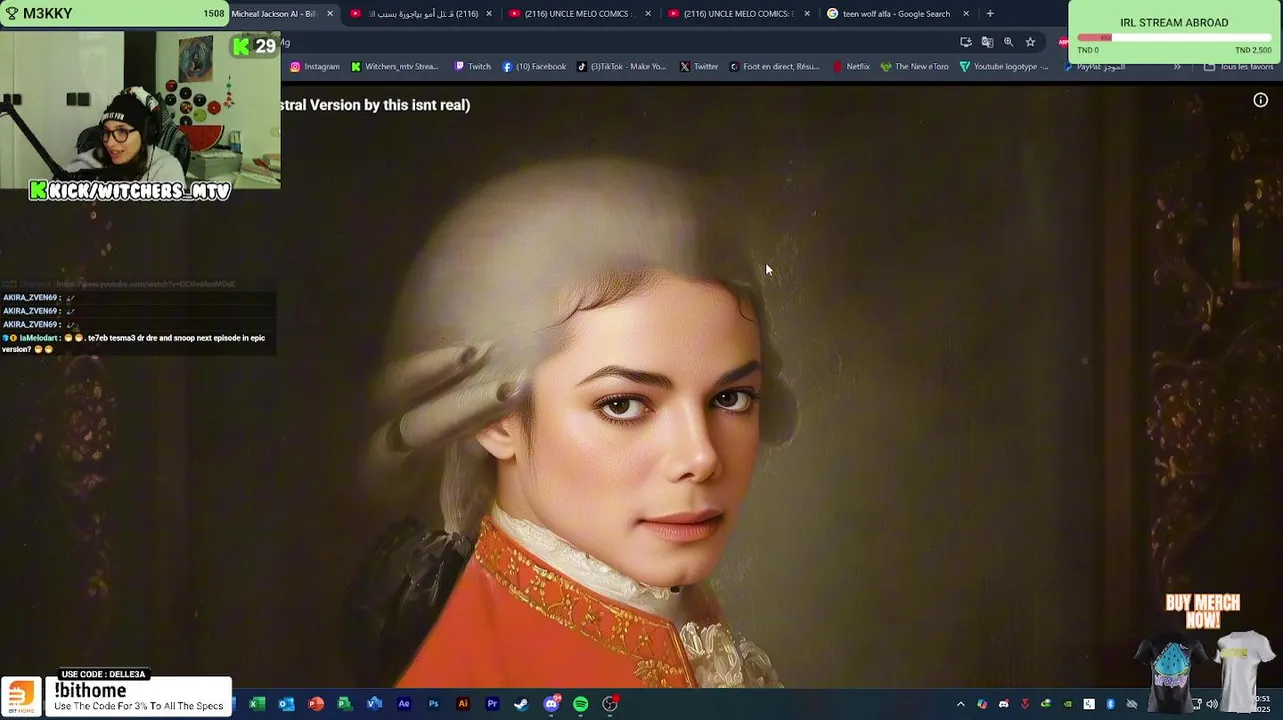Launch Illustrator from the taskbar
Image resolution: width=1283 pixels, height=720 pixels.
[x=462, y=704]
